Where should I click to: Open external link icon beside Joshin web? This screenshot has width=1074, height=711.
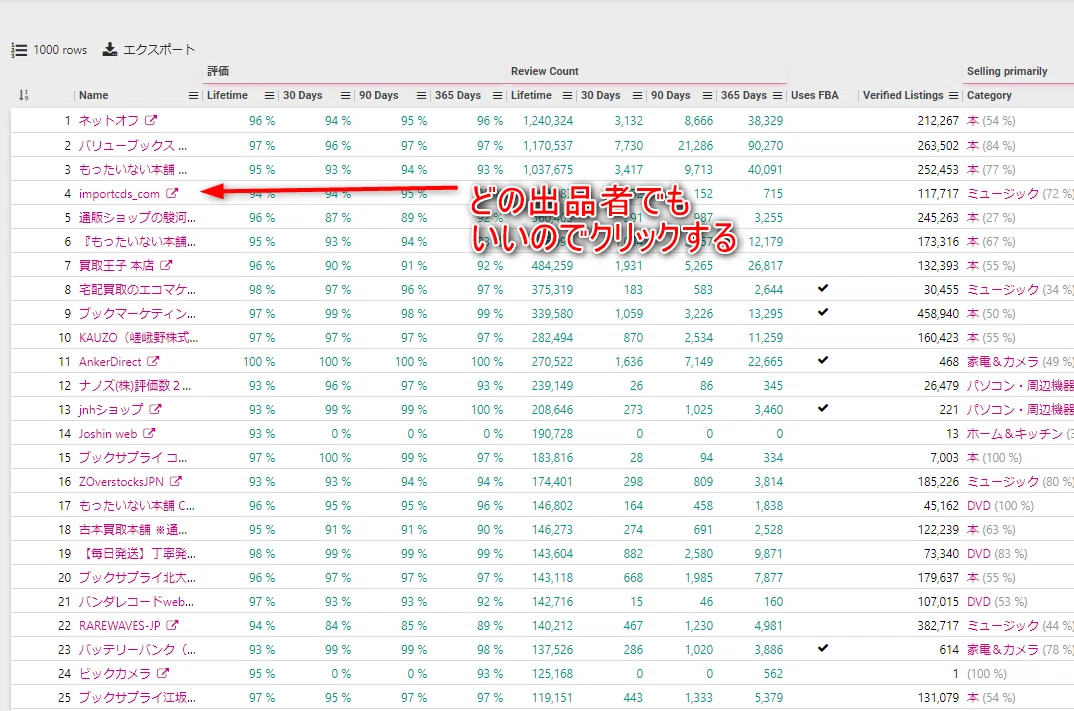(149, 433)
